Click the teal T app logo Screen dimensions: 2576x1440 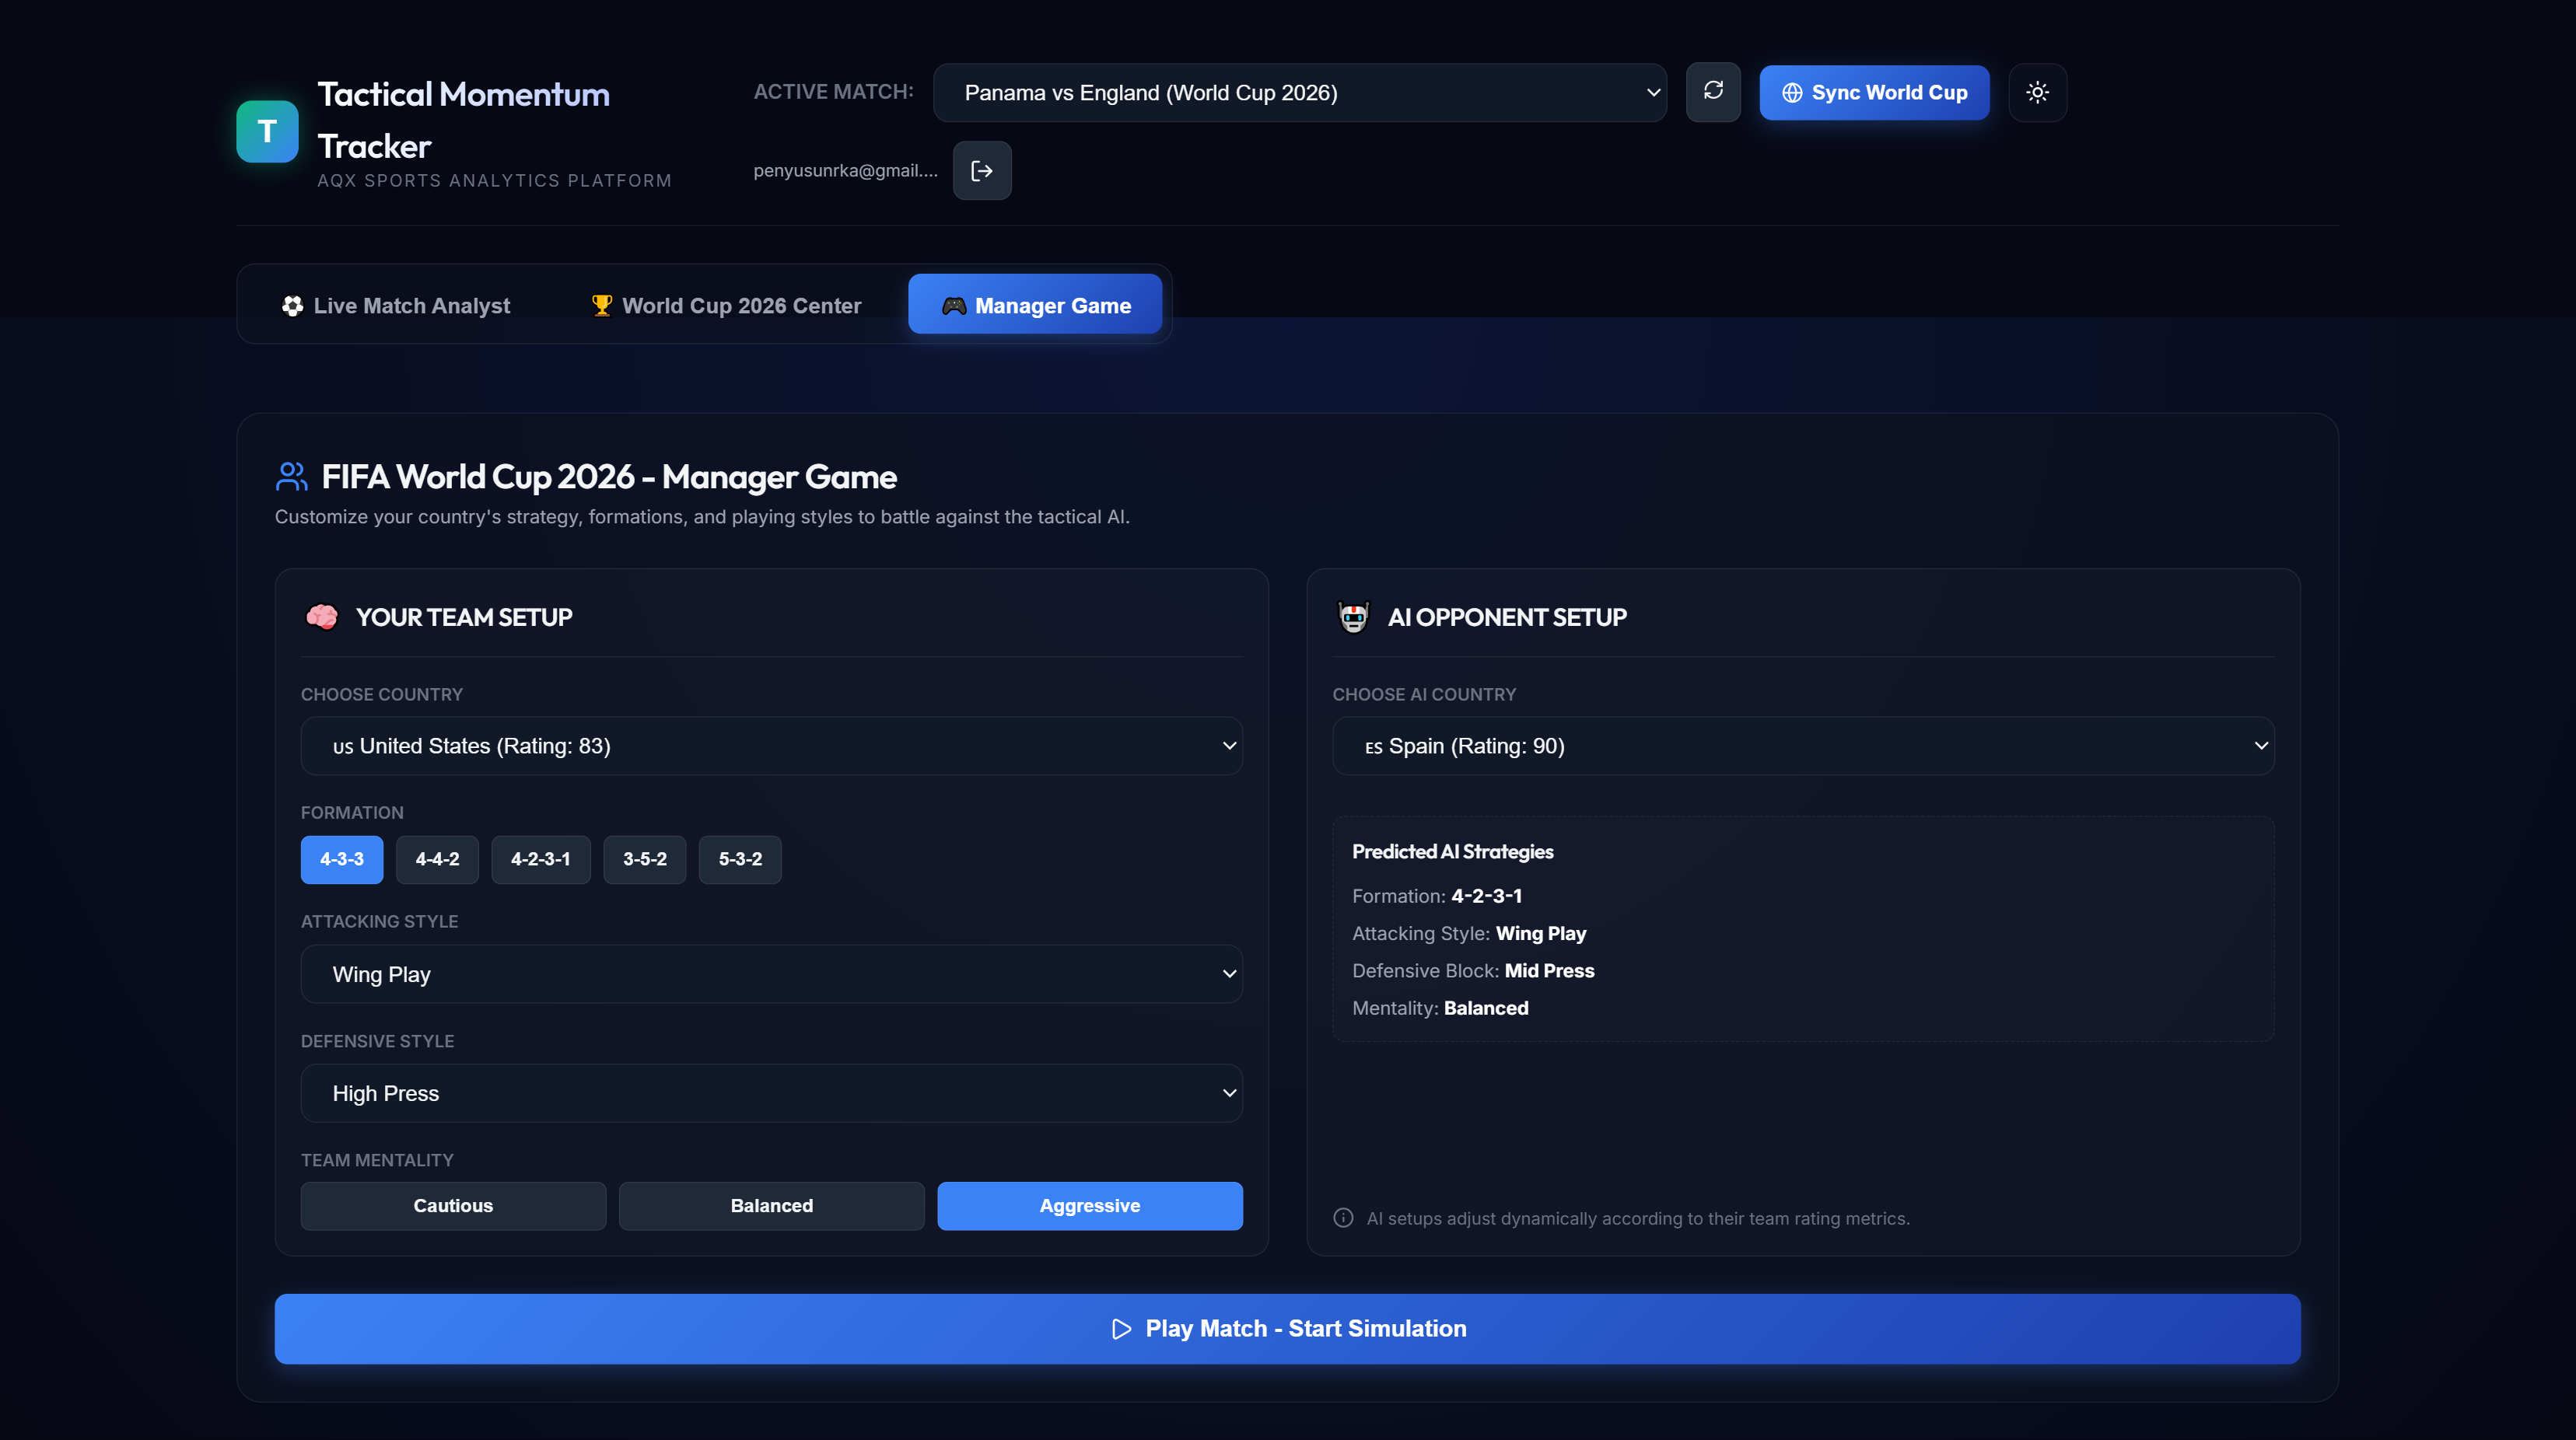[x=267, y=131]
